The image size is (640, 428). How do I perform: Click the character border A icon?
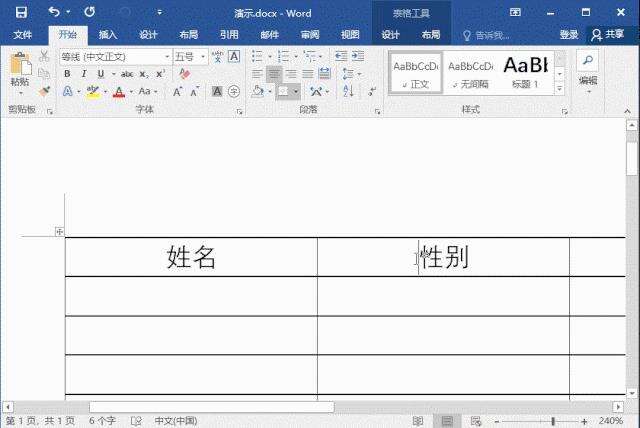(234, 56)
